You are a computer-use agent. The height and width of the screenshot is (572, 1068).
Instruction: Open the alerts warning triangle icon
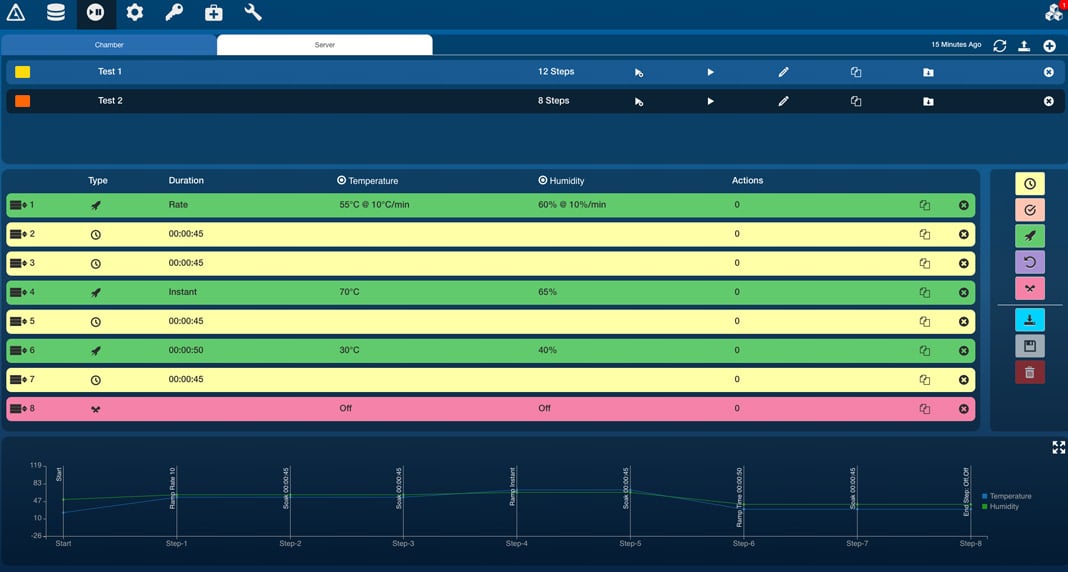coord(16,13)
